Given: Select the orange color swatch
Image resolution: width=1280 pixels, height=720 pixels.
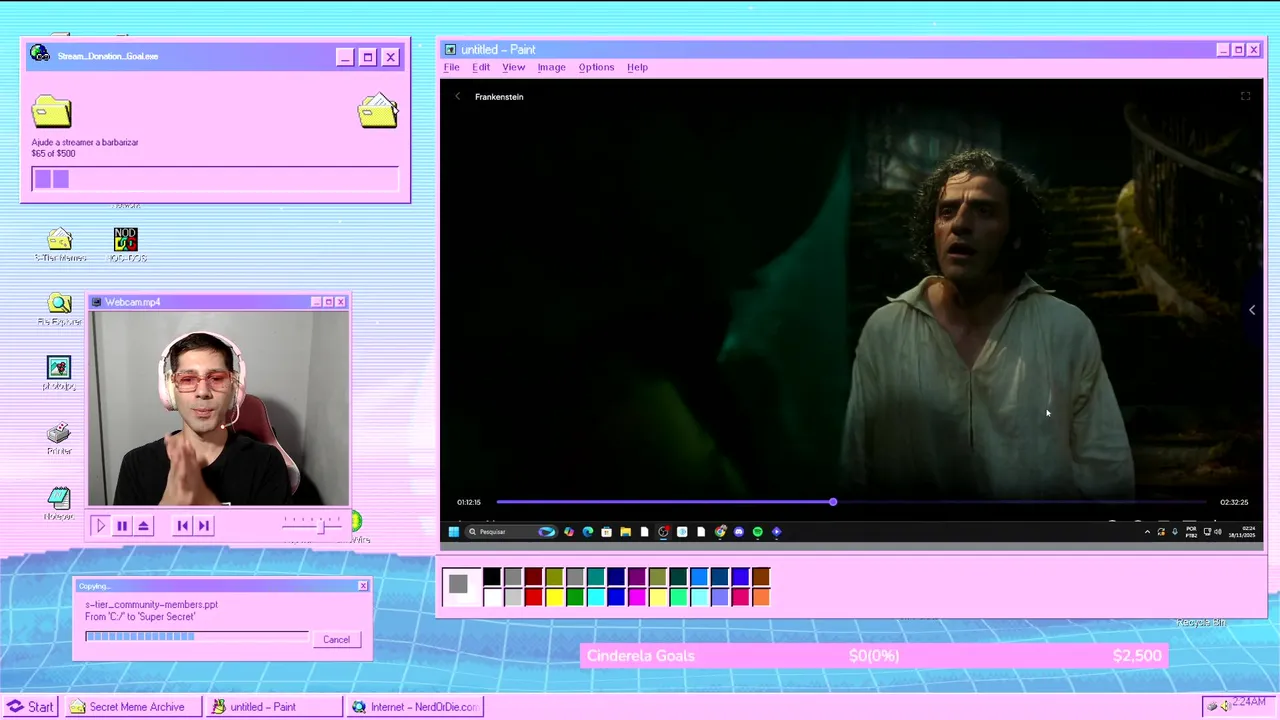Looking at the screenshot, I should (761, 597).
